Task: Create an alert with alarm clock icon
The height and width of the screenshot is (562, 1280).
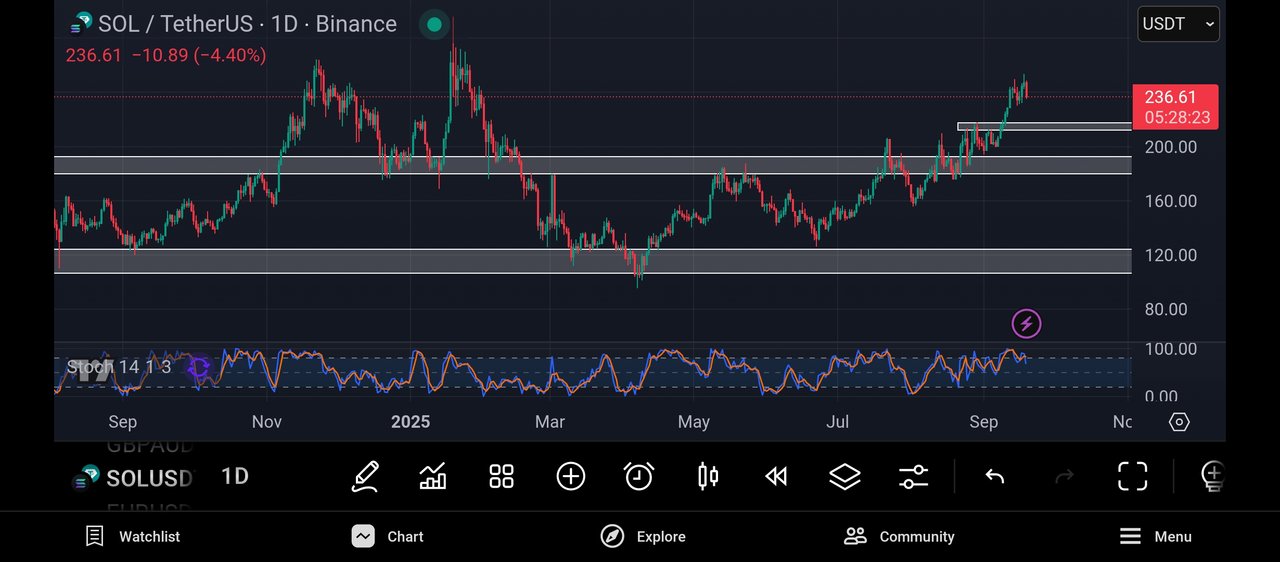Action: click(639, 476)
